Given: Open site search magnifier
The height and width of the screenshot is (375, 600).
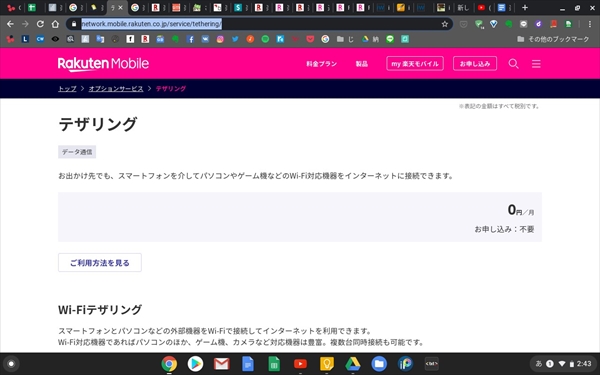Looking at the screenshot, I should click(x=514, y=64).
